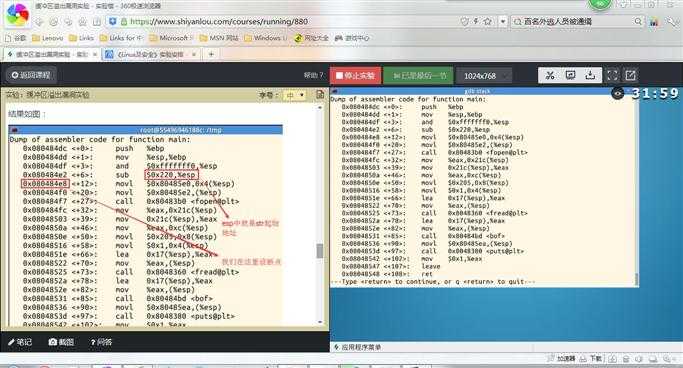The image size is (683, 368).
Task: Click the screen share icon in lab toolbar
Action: pyautogui.click(x=570, y=75)
